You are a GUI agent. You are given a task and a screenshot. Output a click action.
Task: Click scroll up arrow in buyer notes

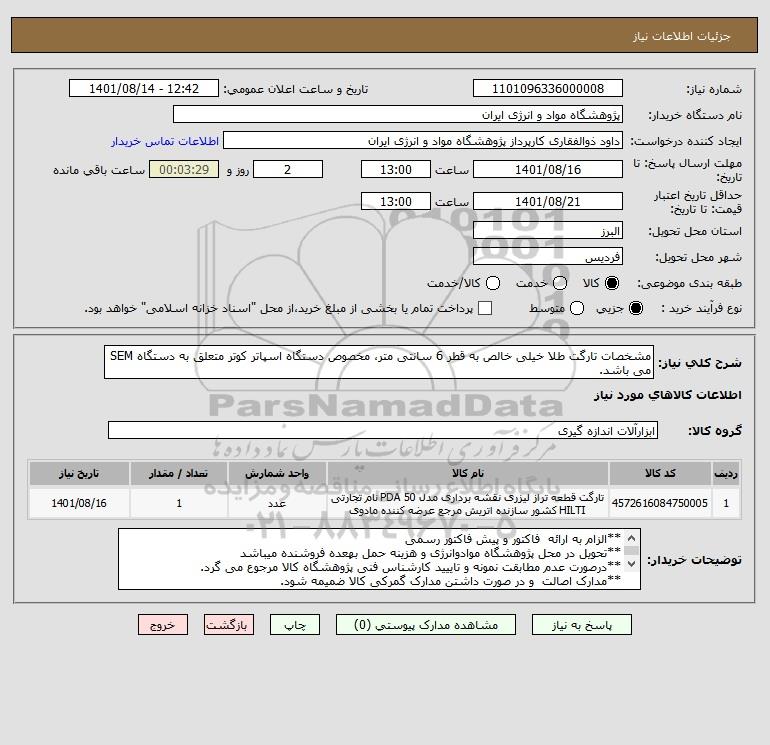[x=632, y=538]
